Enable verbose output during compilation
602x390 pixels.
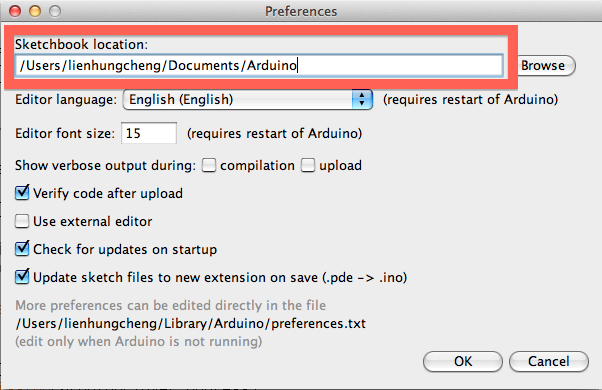209,165
